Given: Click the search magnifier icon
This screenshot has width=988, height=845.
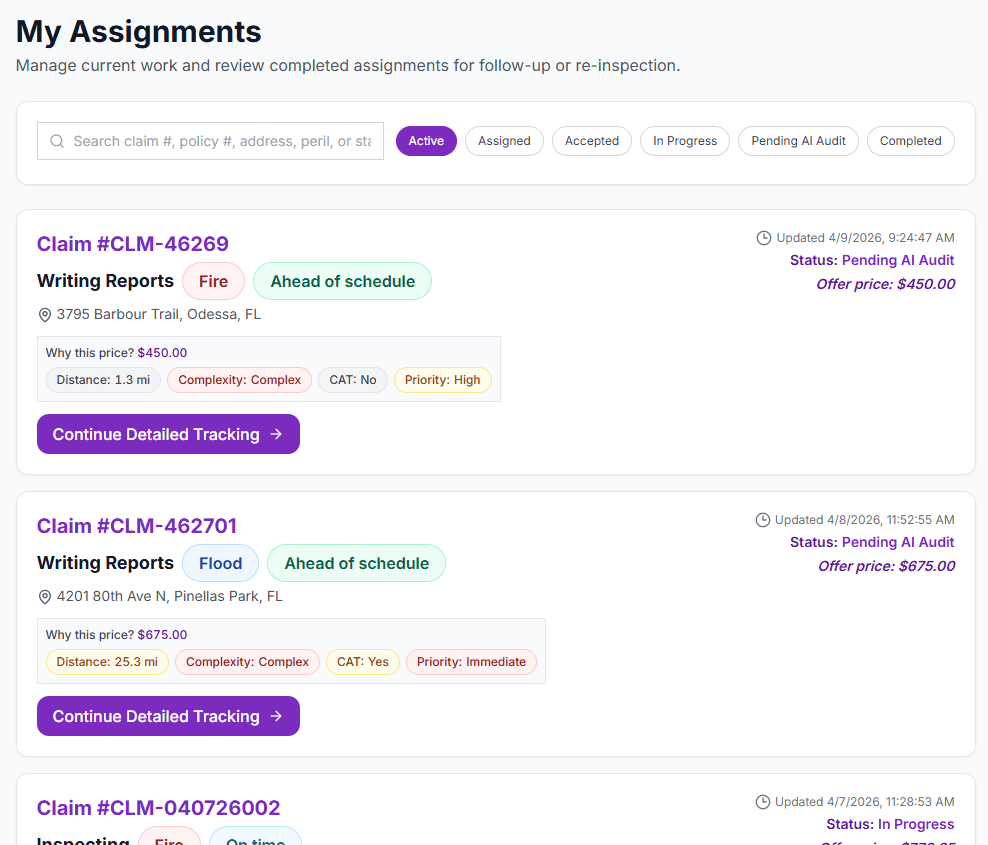Looking at the screenshot, I should click(x=57, y=141).
